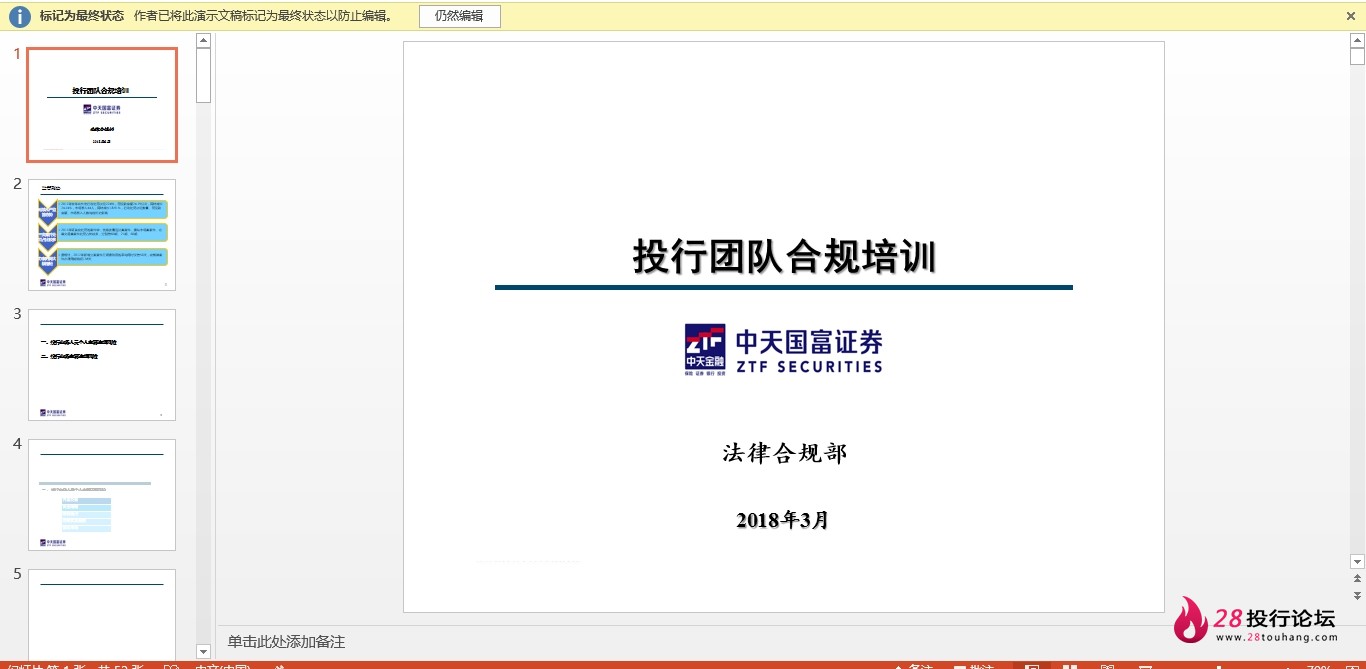The width and height of the screenshot is (1366, 669).
Task: Select the 中天国富证券 ZTF Securities logo on the slide
Action: 783,350
